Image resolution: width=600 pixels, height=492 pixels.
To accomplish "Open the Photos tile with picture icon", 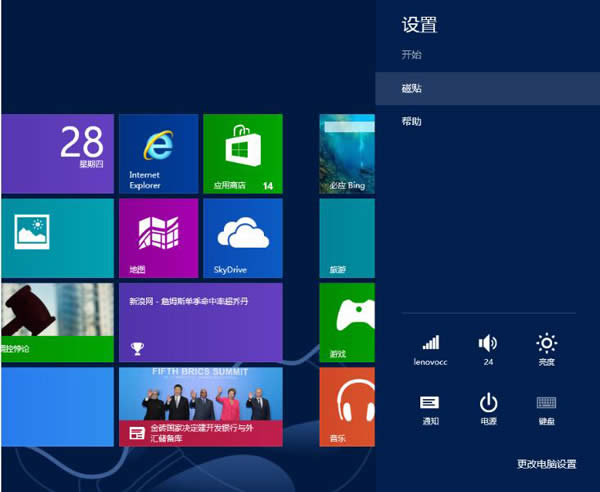I will point(57,238).
